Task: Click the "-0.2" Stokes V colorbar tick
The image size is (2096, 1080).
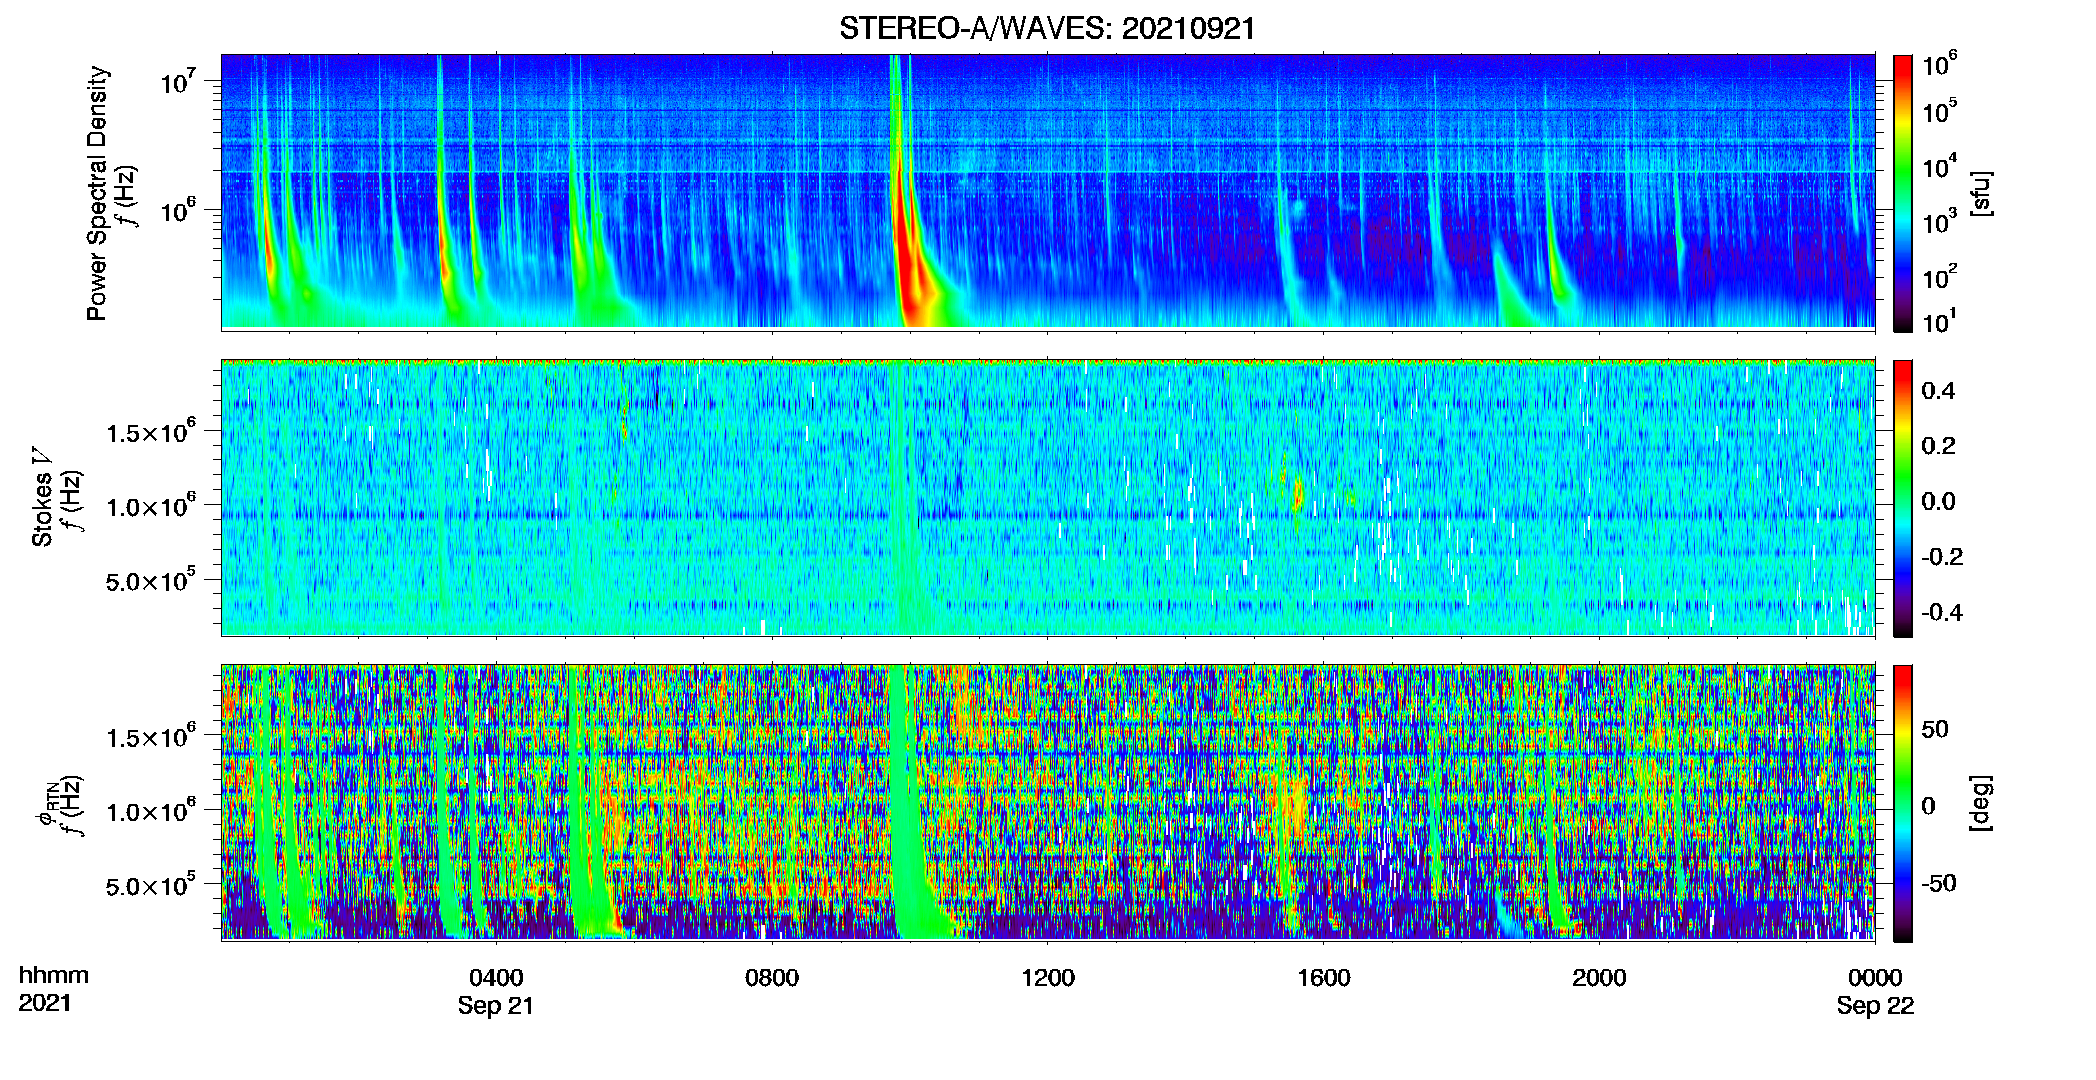Action: pyautogui.click(x=1942, y=557)
